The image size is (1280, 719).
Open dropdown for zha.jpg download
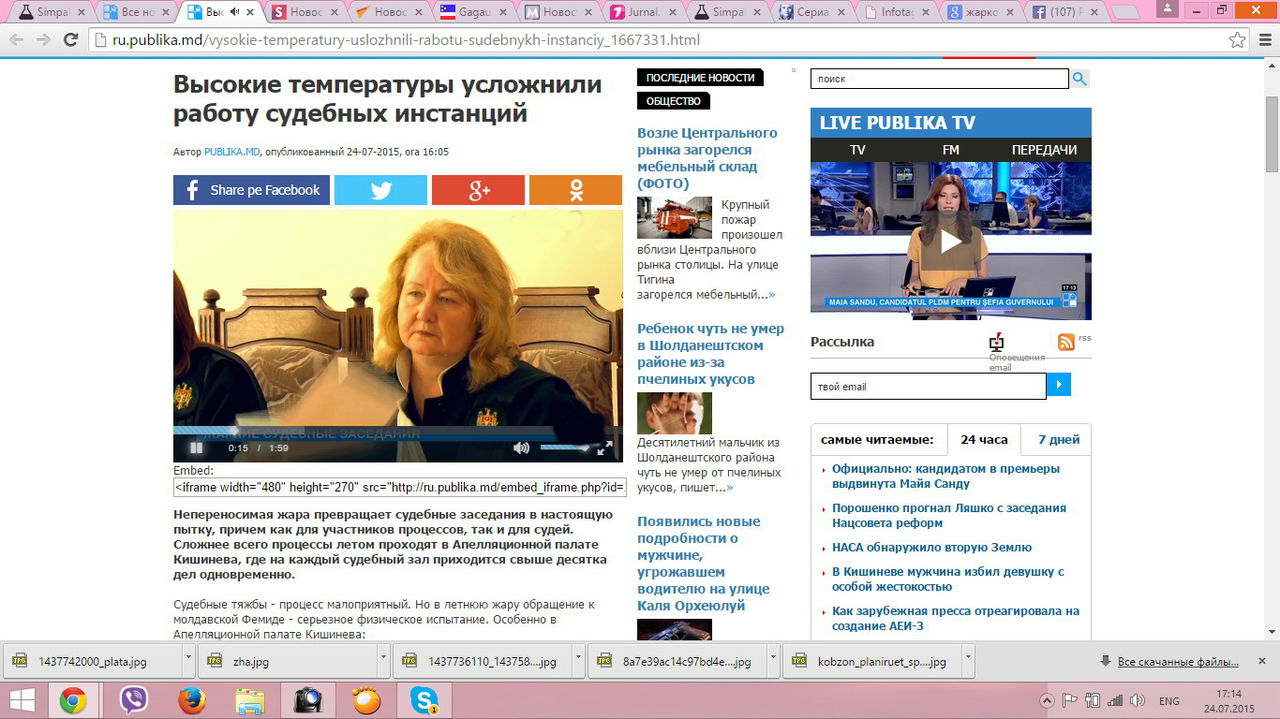pos(383,661)
